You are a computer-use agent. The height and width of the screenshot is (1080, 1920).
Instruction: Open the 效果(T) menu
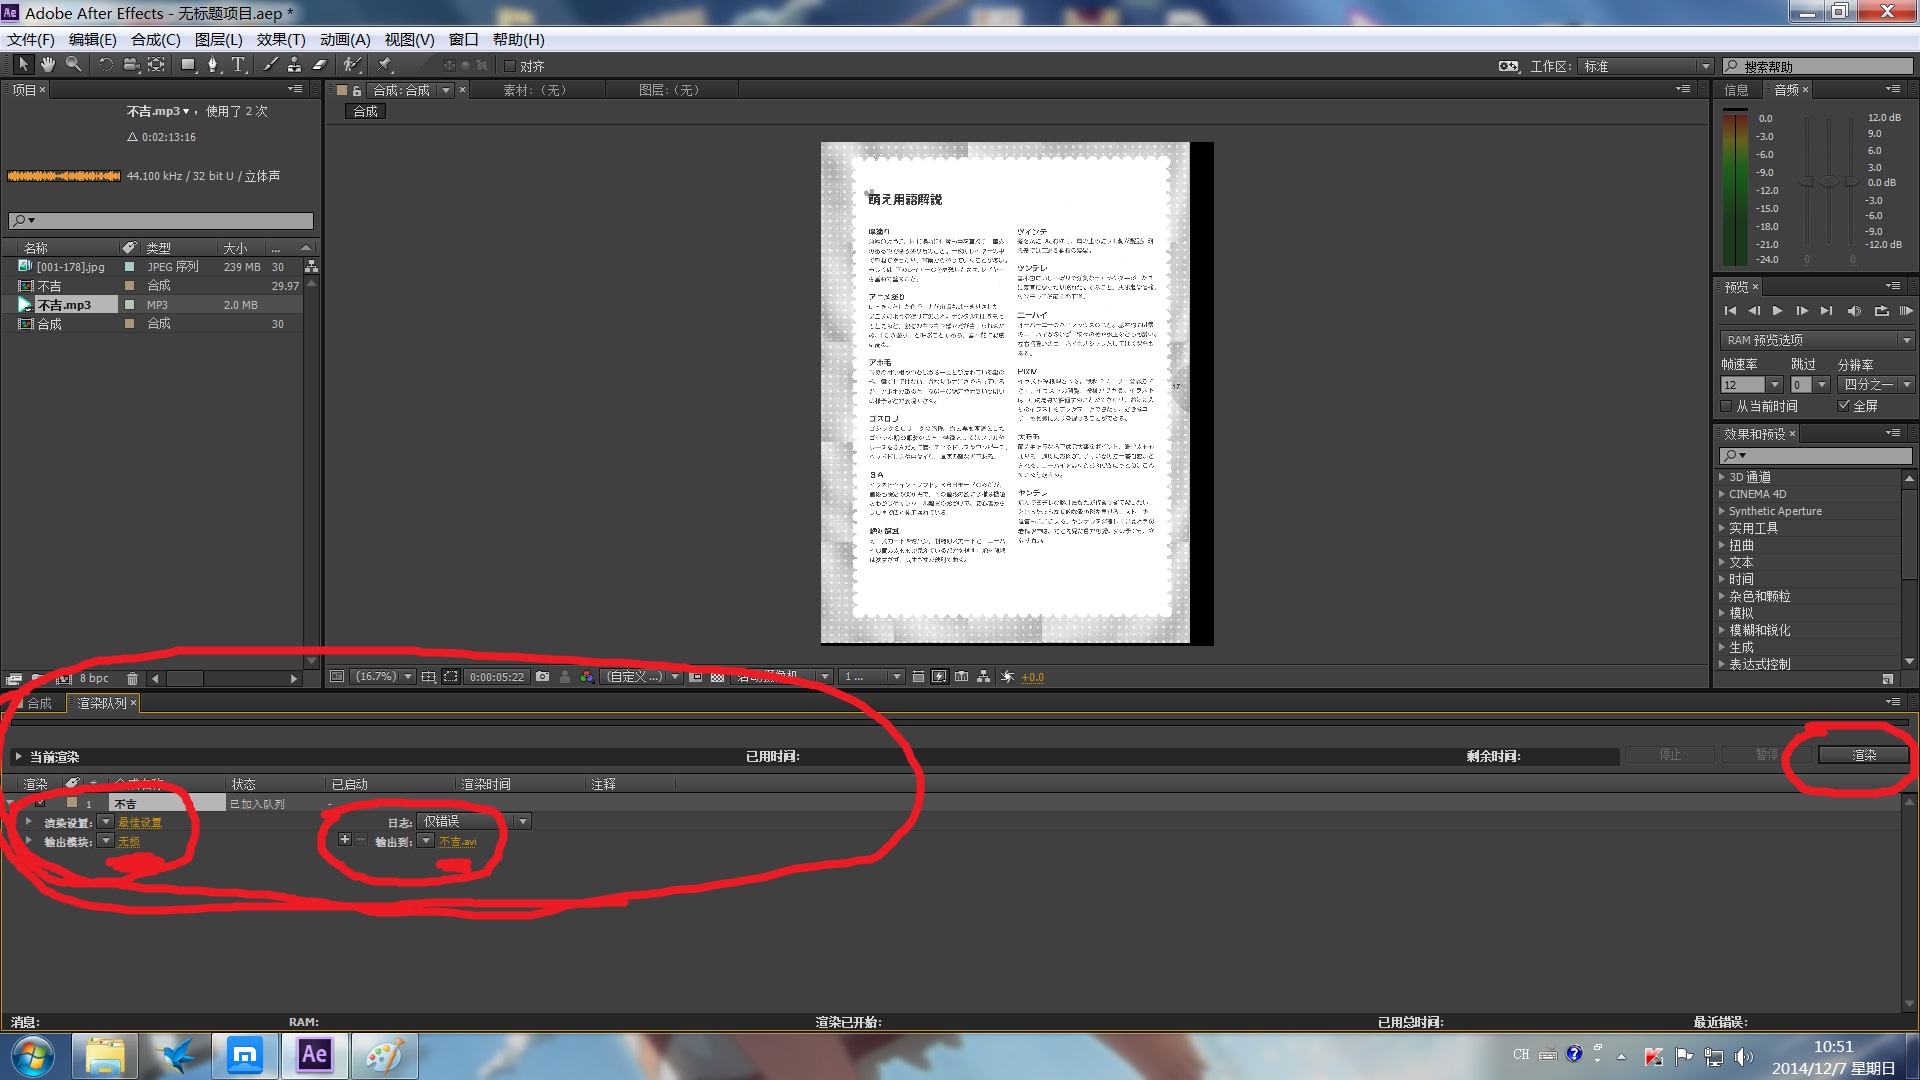point(280,40)
